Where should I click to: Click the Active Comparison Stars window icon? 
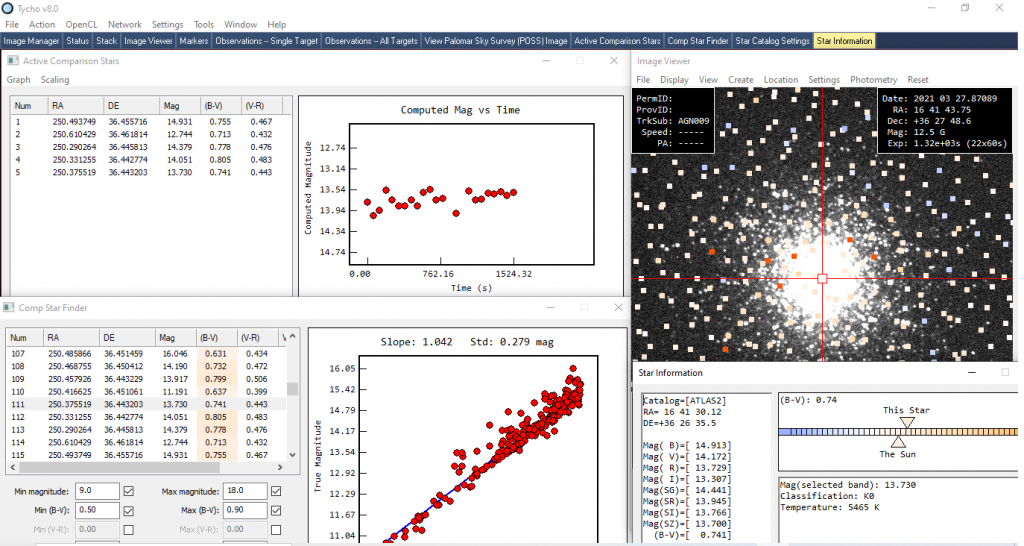tap(12, 60)
